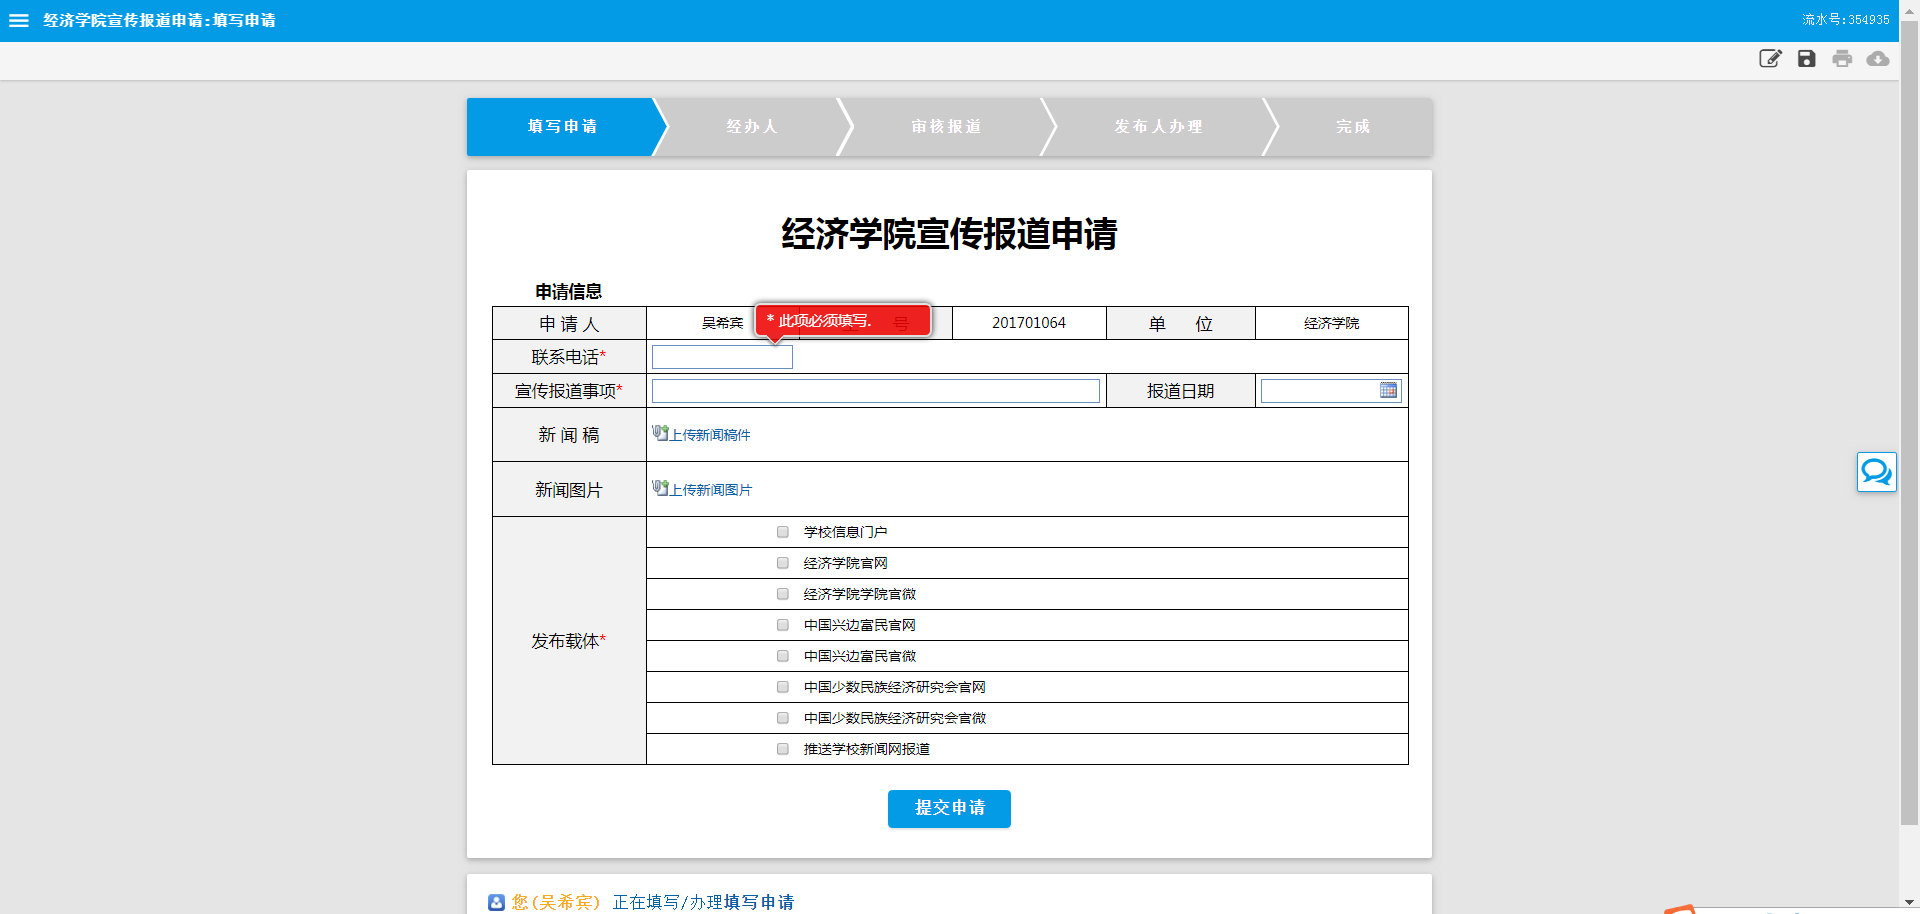Enable the 经济学院官网 checkbox
The height and width of the screenshot is (914, 1920).
point(783,563)
